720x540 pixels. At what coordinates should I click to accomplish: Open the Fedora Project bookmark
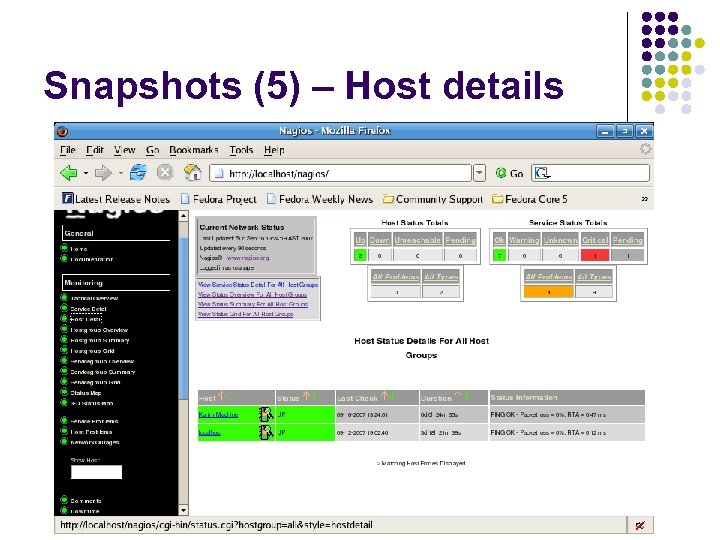point(219,199)
